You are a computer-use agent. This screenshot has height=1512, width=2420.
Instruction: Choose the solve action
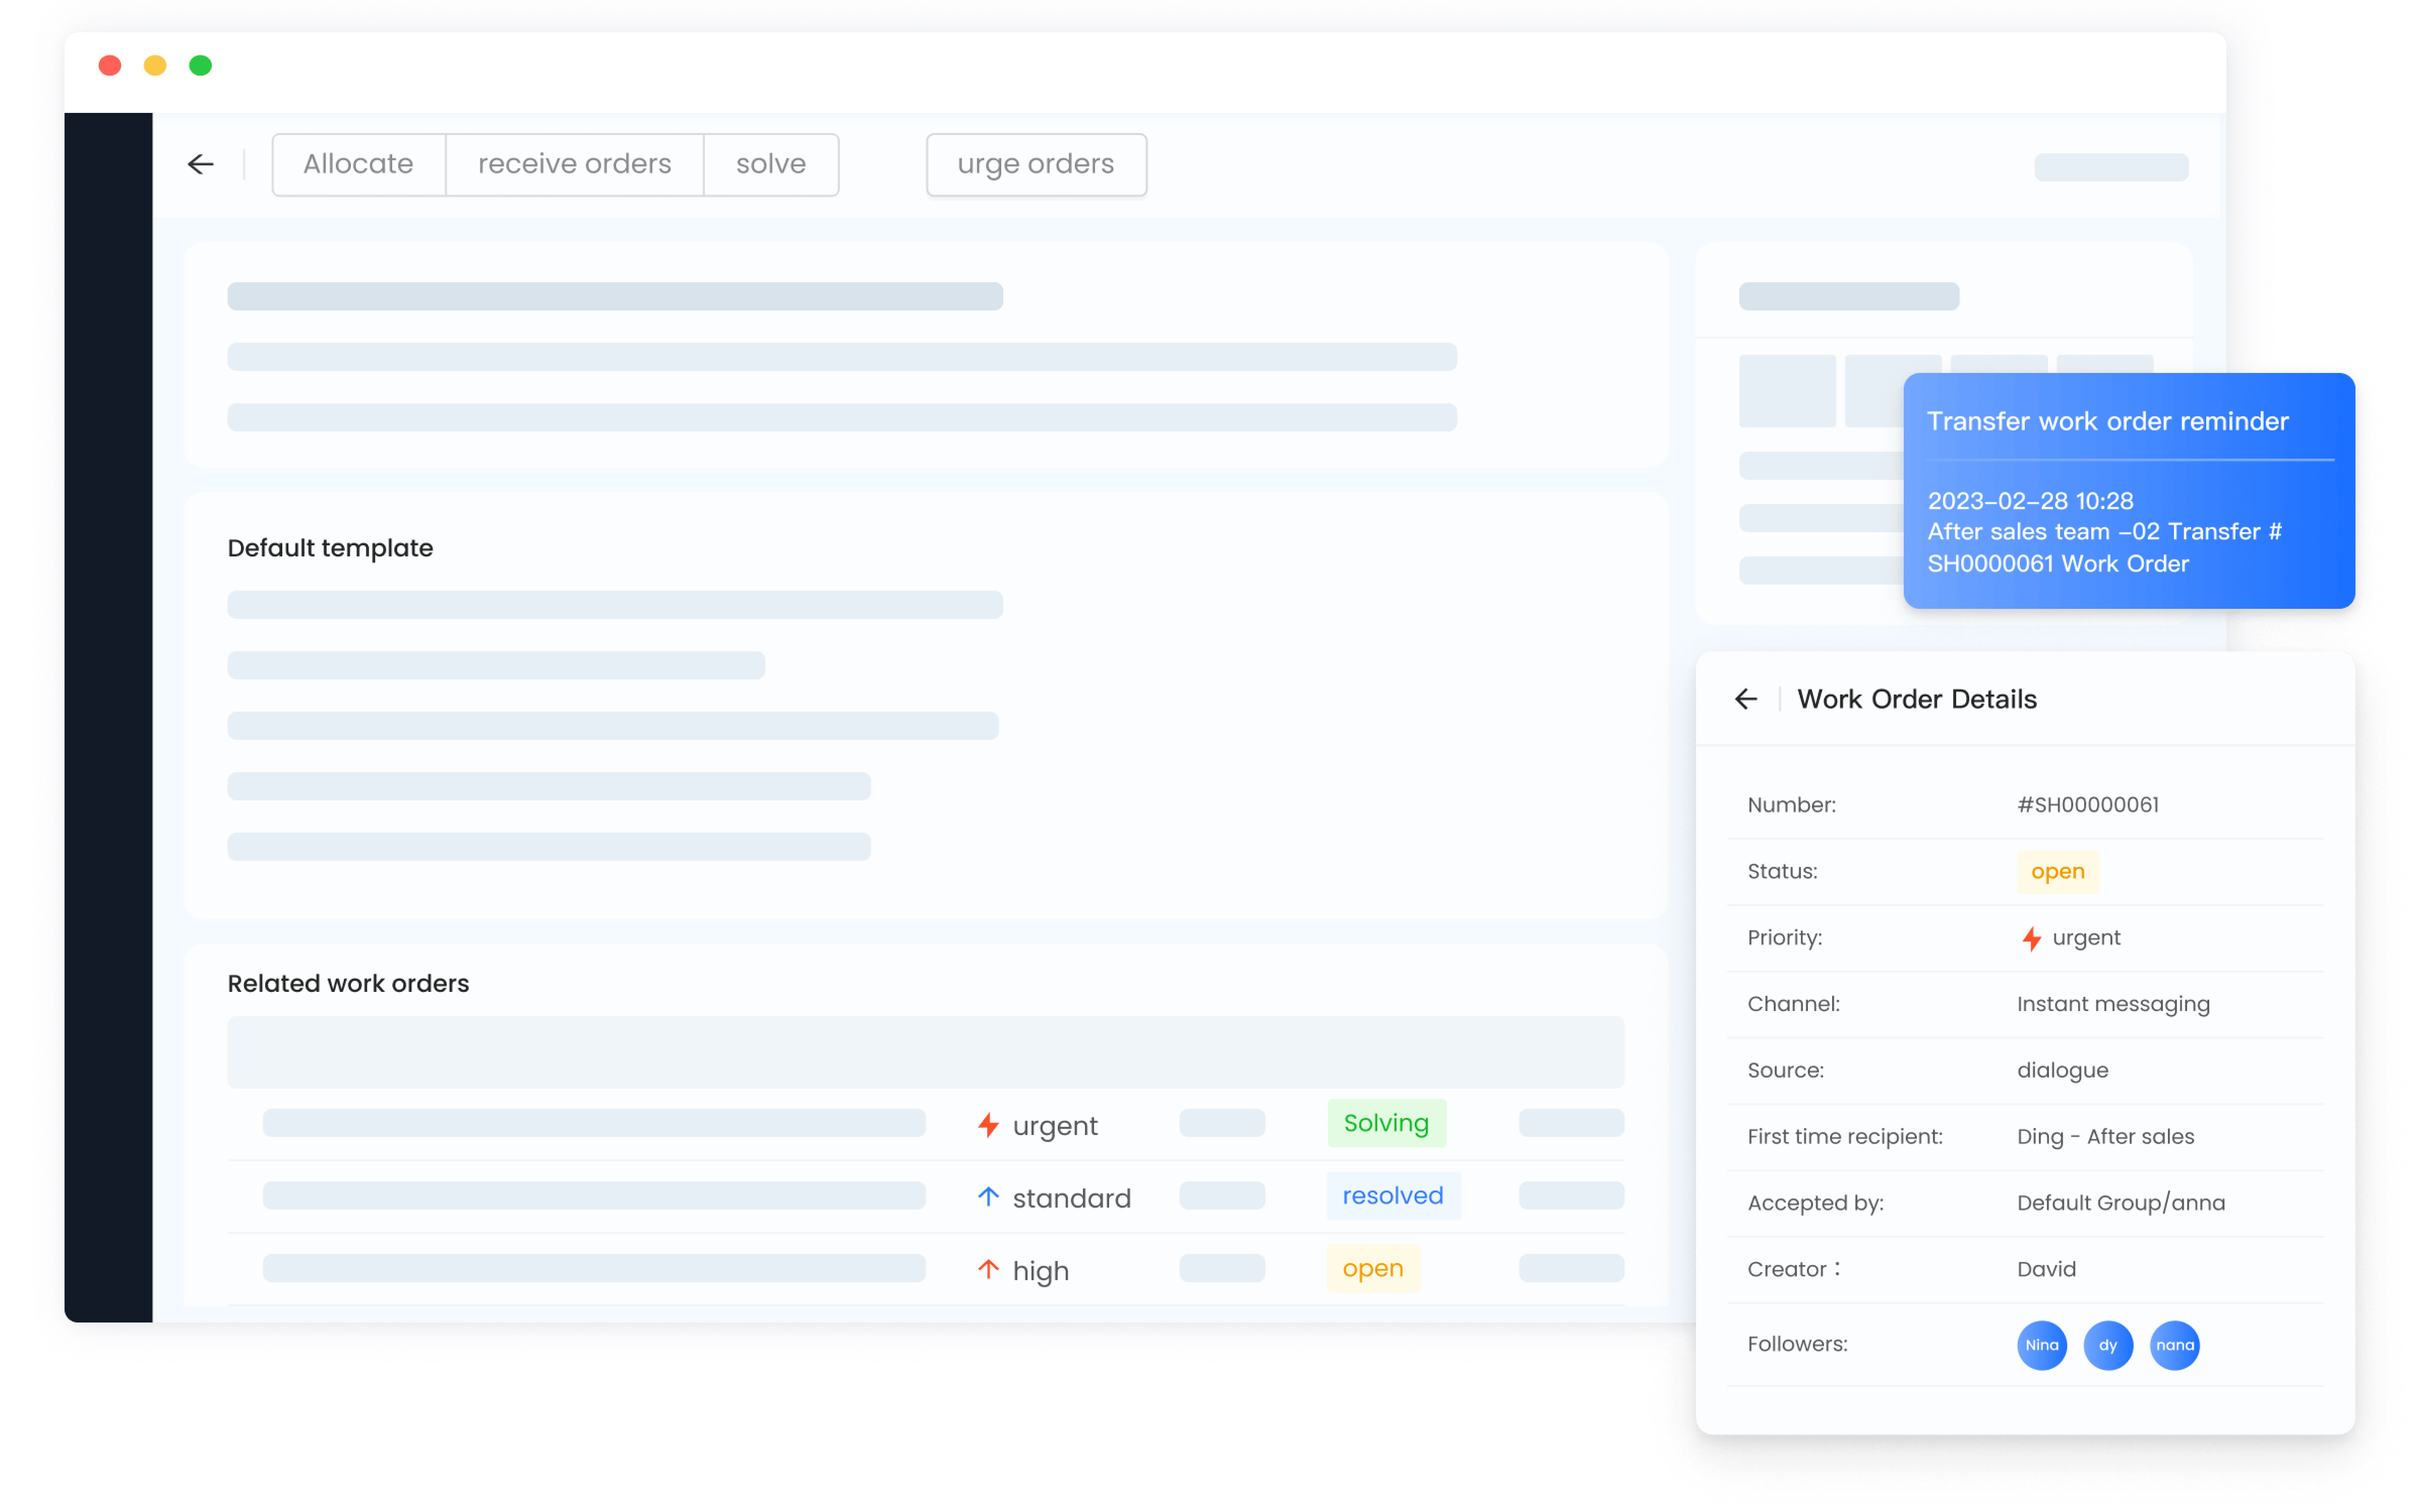pos(770,164)
